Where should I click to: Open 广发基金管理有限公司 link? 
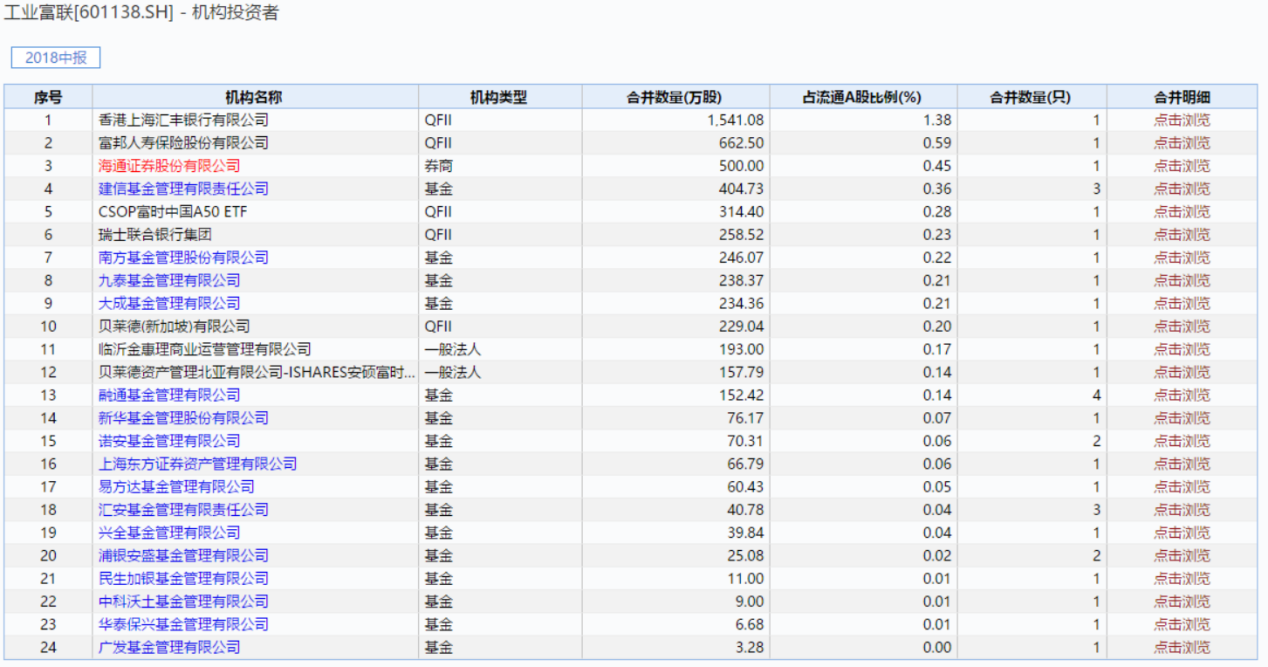coord(170,648)
